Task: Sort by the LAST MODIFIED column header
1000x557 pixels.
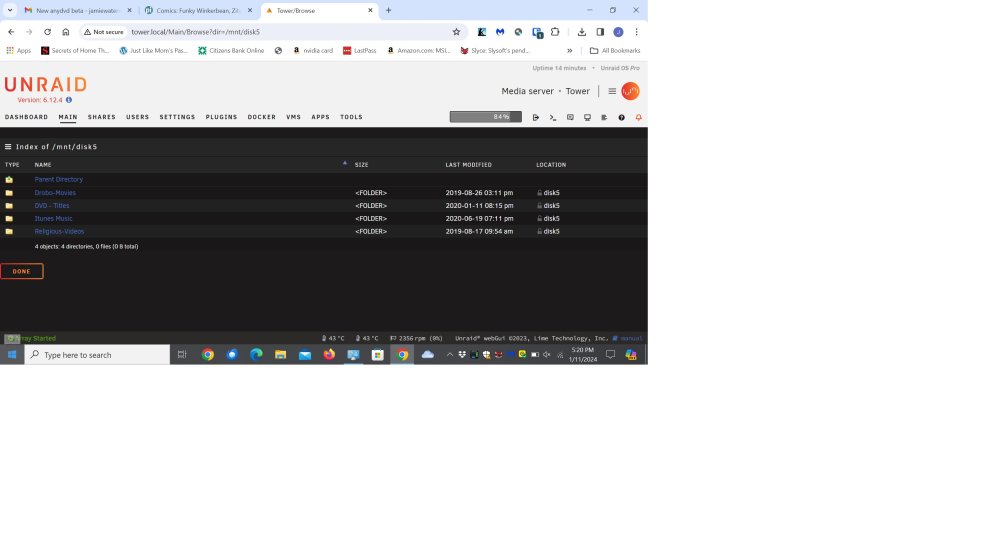Action: click(x=469, y=165)
